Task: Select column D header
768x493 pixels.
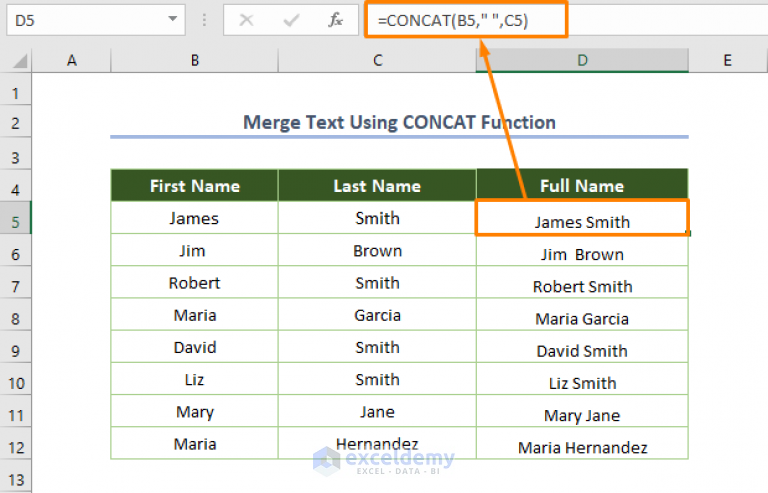Action: coord(582,61)
